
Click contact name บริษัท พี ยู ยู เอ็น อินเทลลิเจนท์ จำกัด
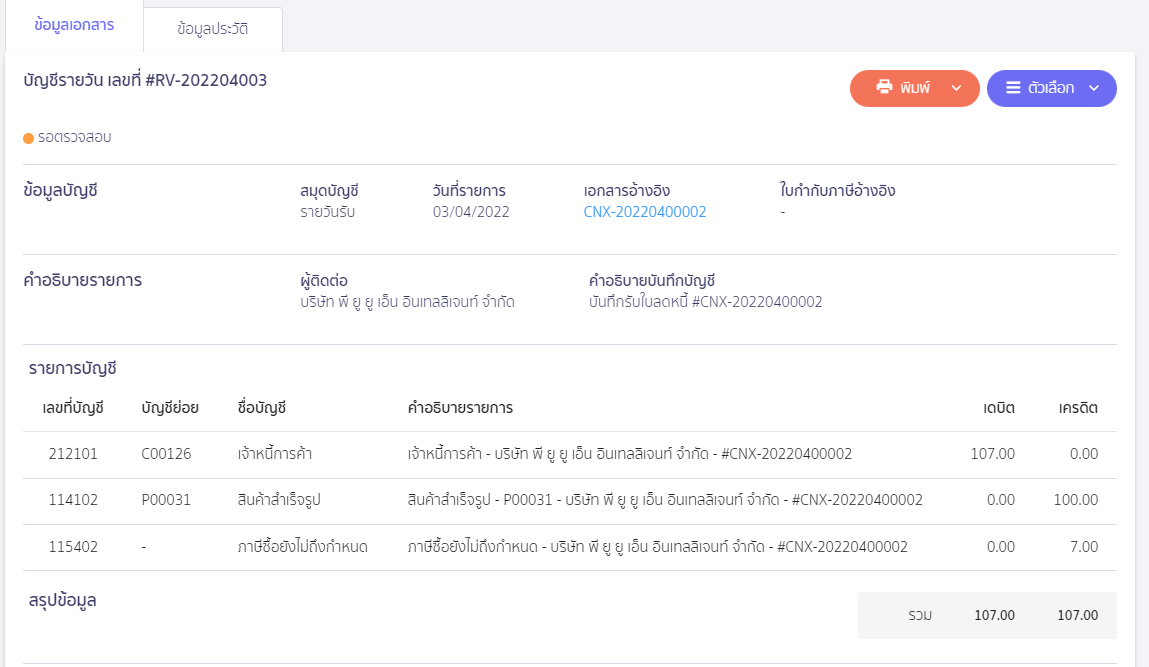[407, 302]
